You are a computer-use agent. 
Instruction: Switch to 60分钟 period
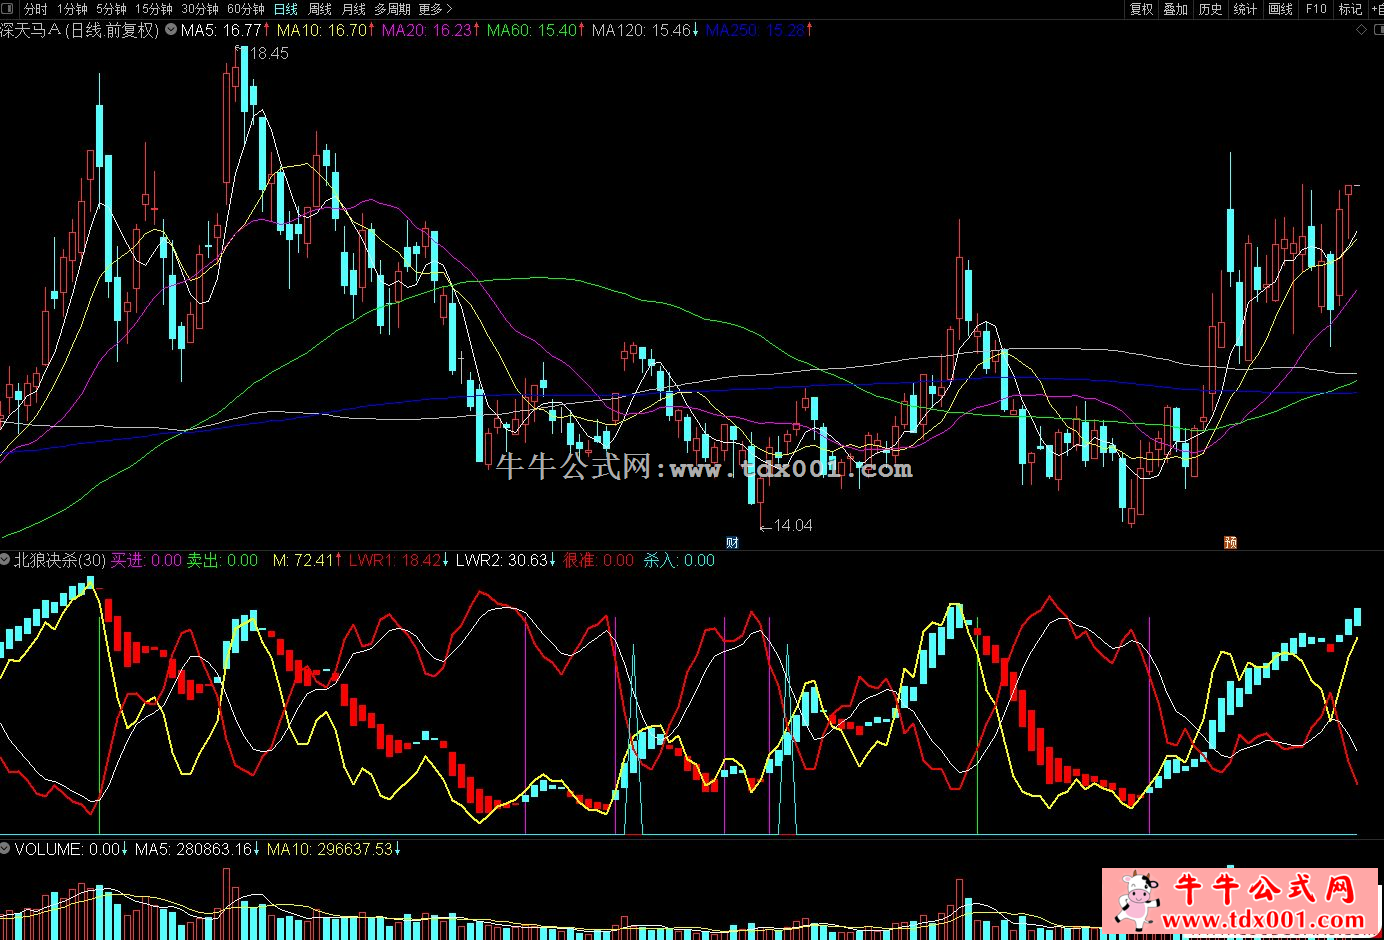[x=246, y=9]
